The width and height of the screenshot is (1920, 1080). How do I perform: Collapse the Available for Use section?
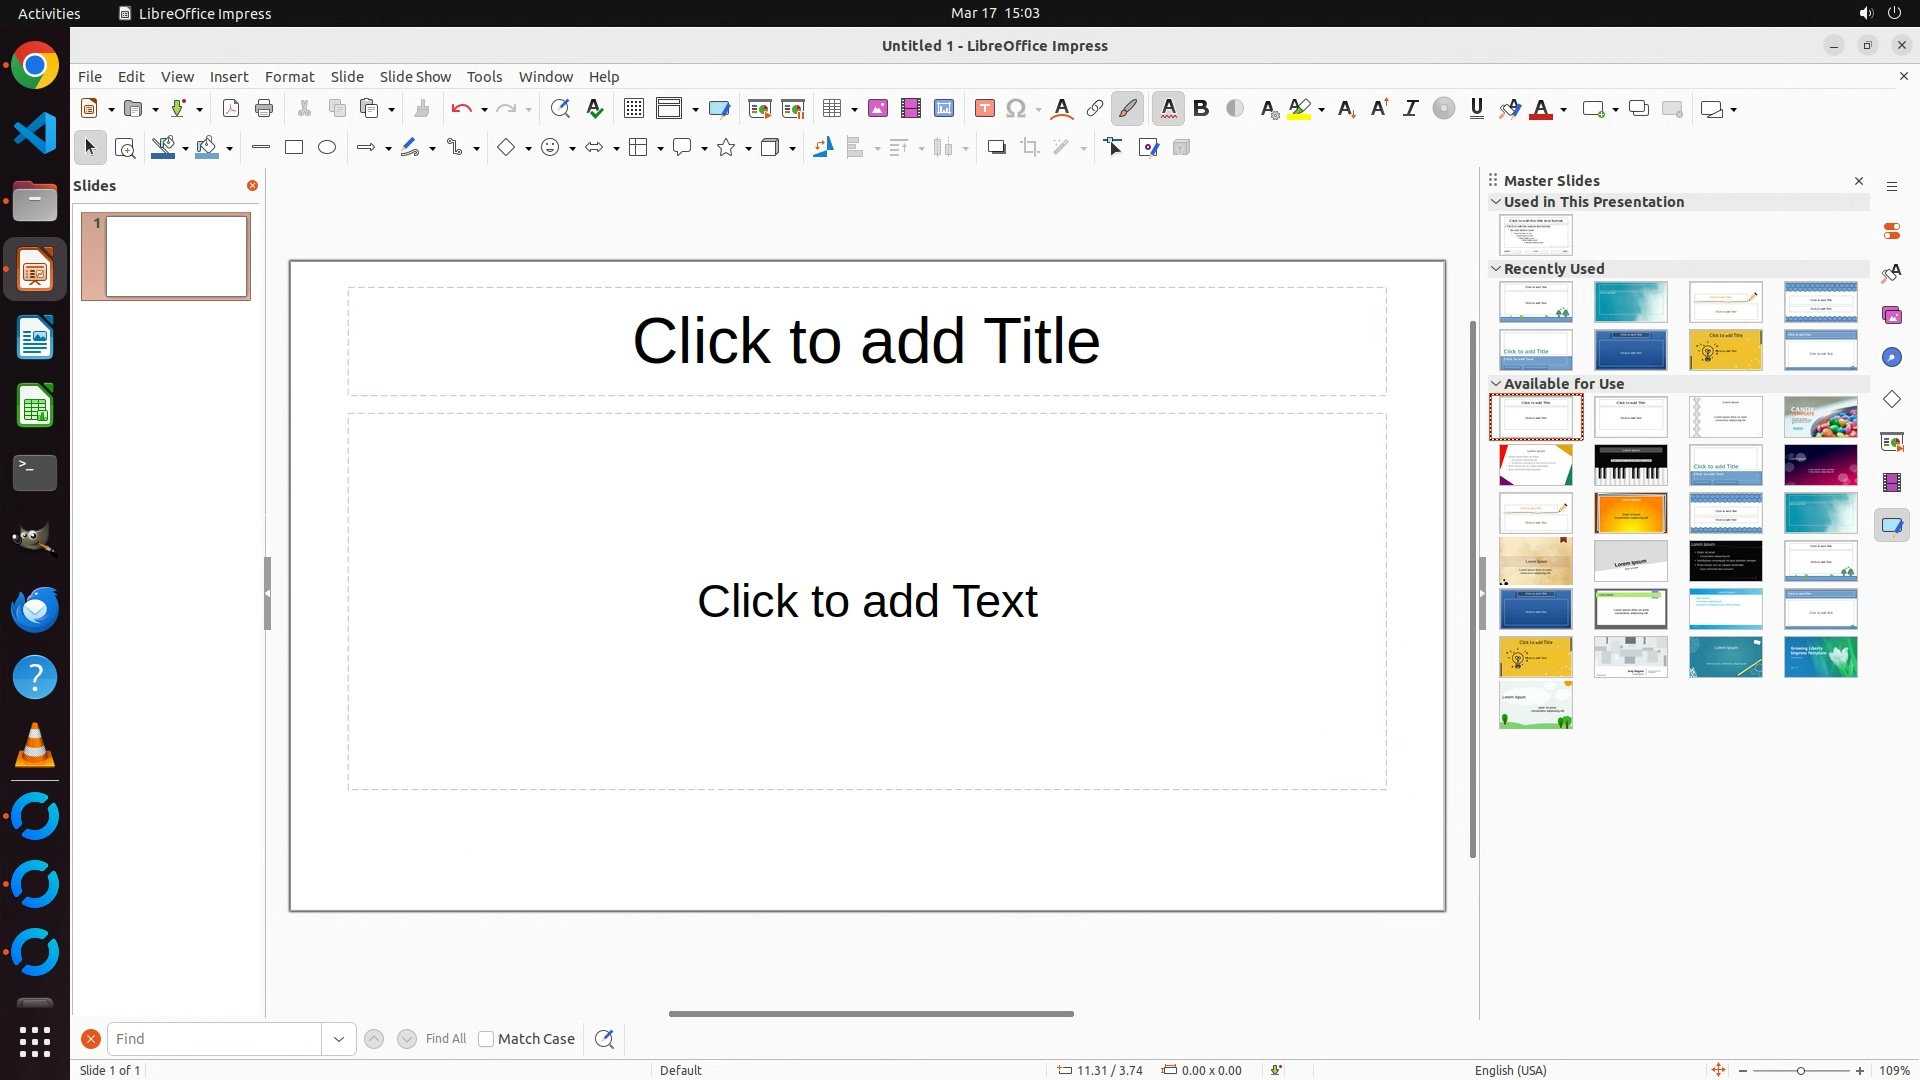pos(1496,384)
